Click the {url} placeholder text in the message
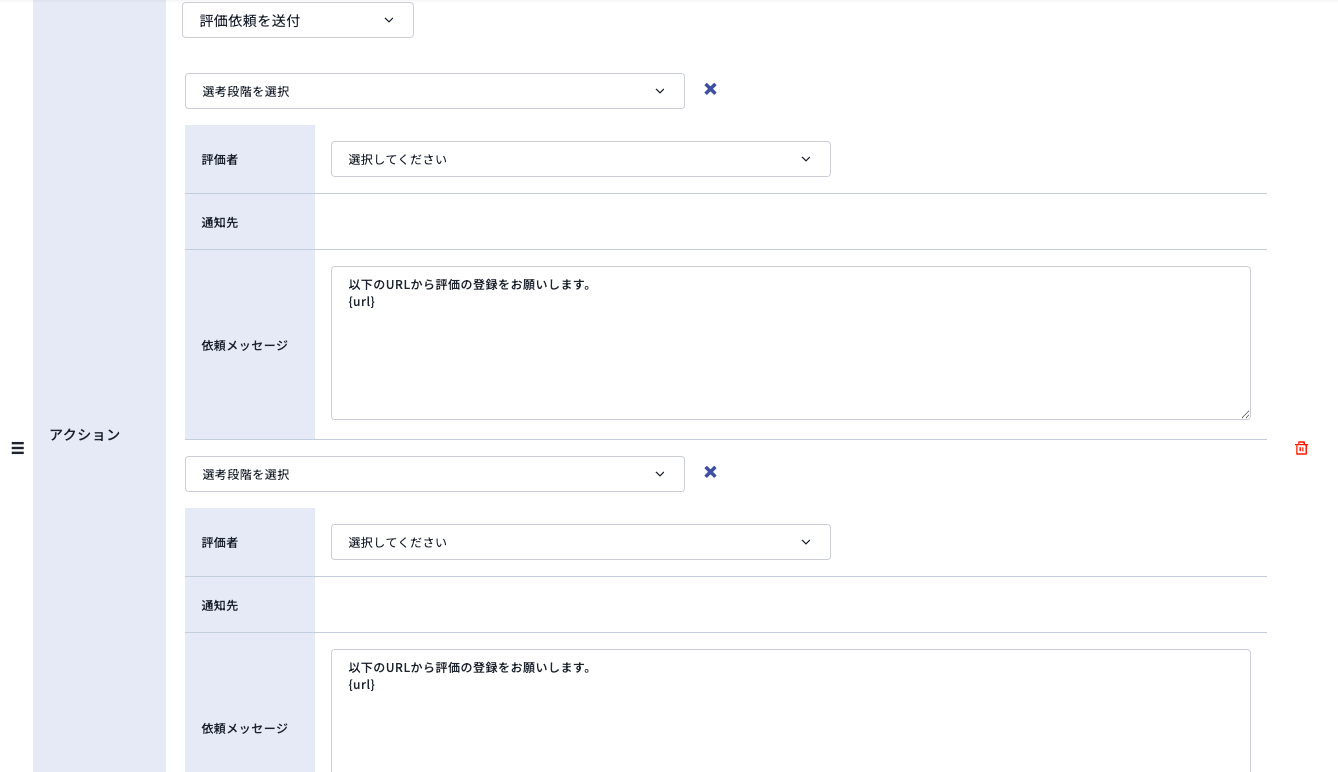Viewport: 1338px width, 772px height. [362, 301]
